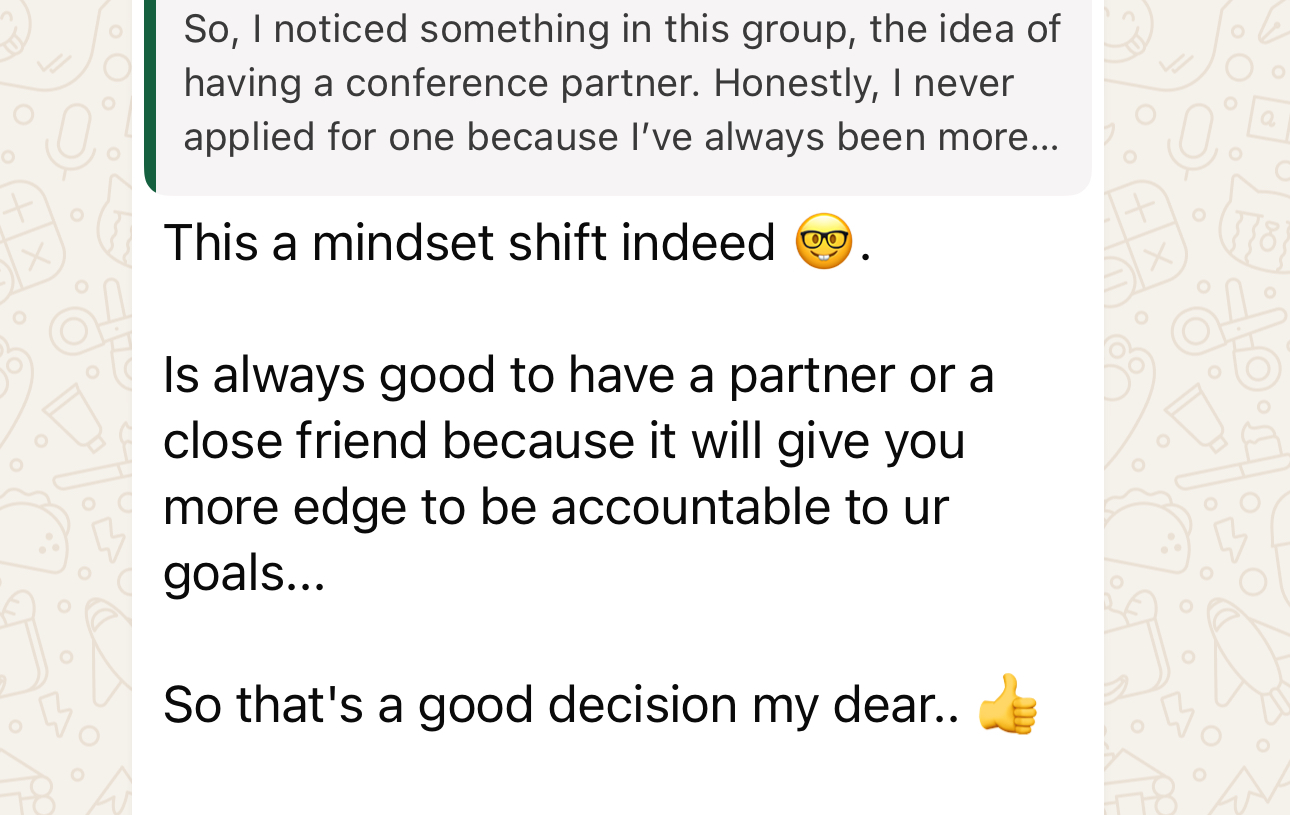
Task: Click the empty bubble area below the last line
Action: coord(618,780)
